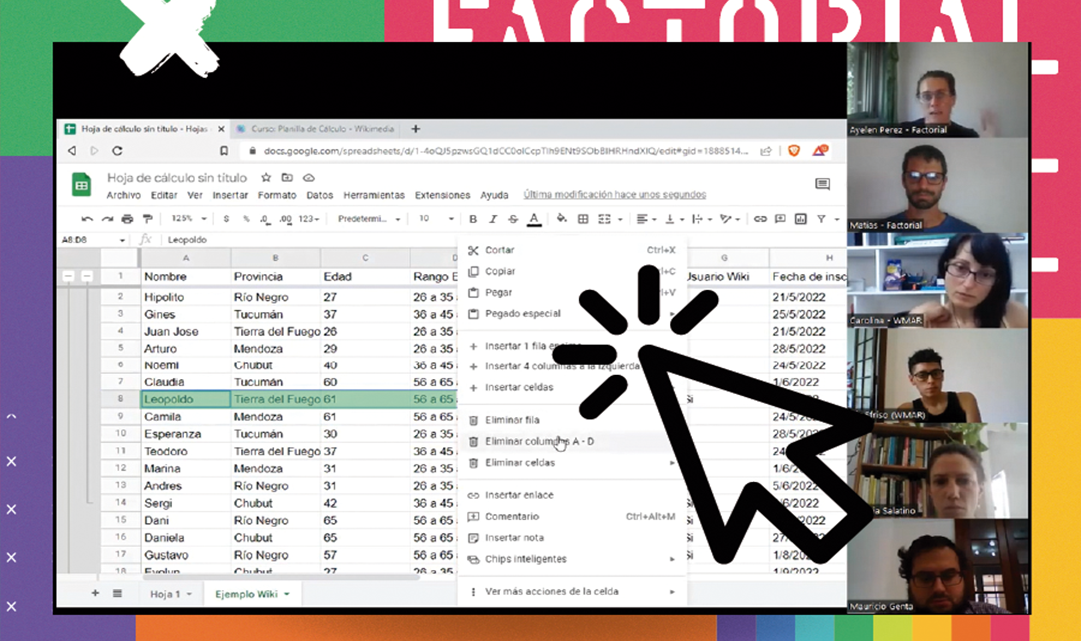Viewport: 1081px width, 641px height.
Task: Toggle bold formatting with the B button
Action: point(474,219)
